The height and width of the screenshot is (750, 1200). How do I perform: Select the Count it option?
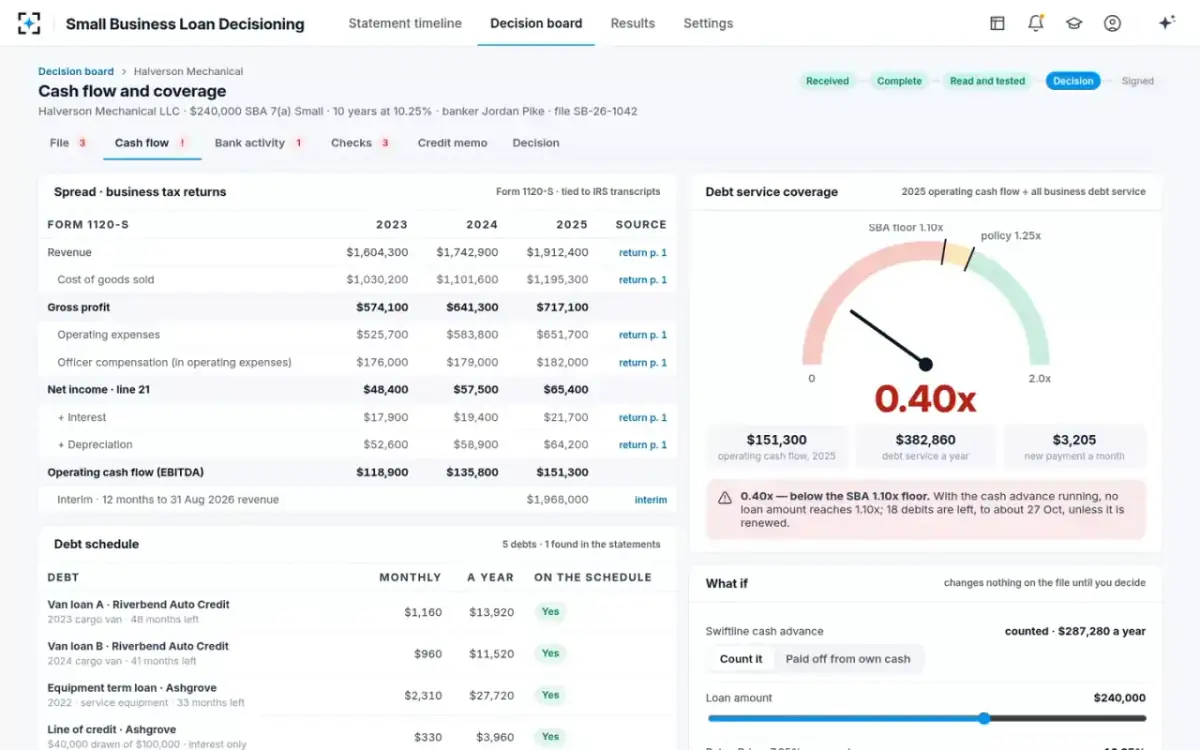click(741, 659)
